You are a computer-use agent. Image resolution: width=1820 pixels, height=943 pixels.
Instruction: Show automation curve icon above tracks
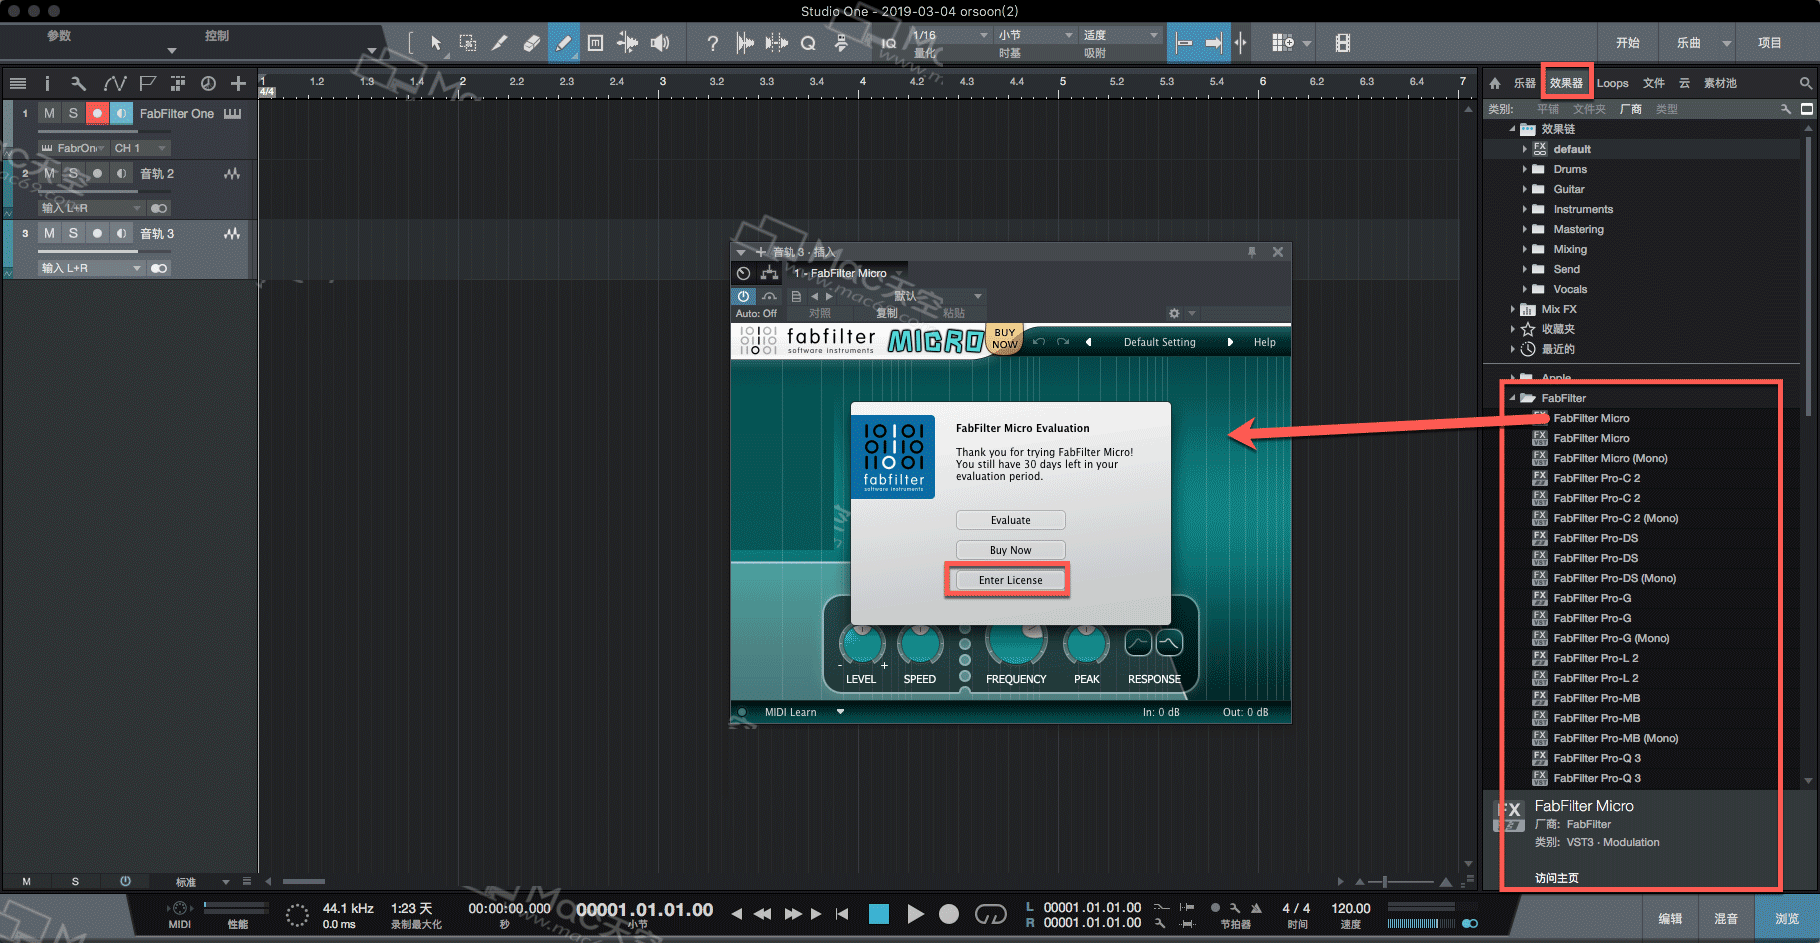point(114,83)
